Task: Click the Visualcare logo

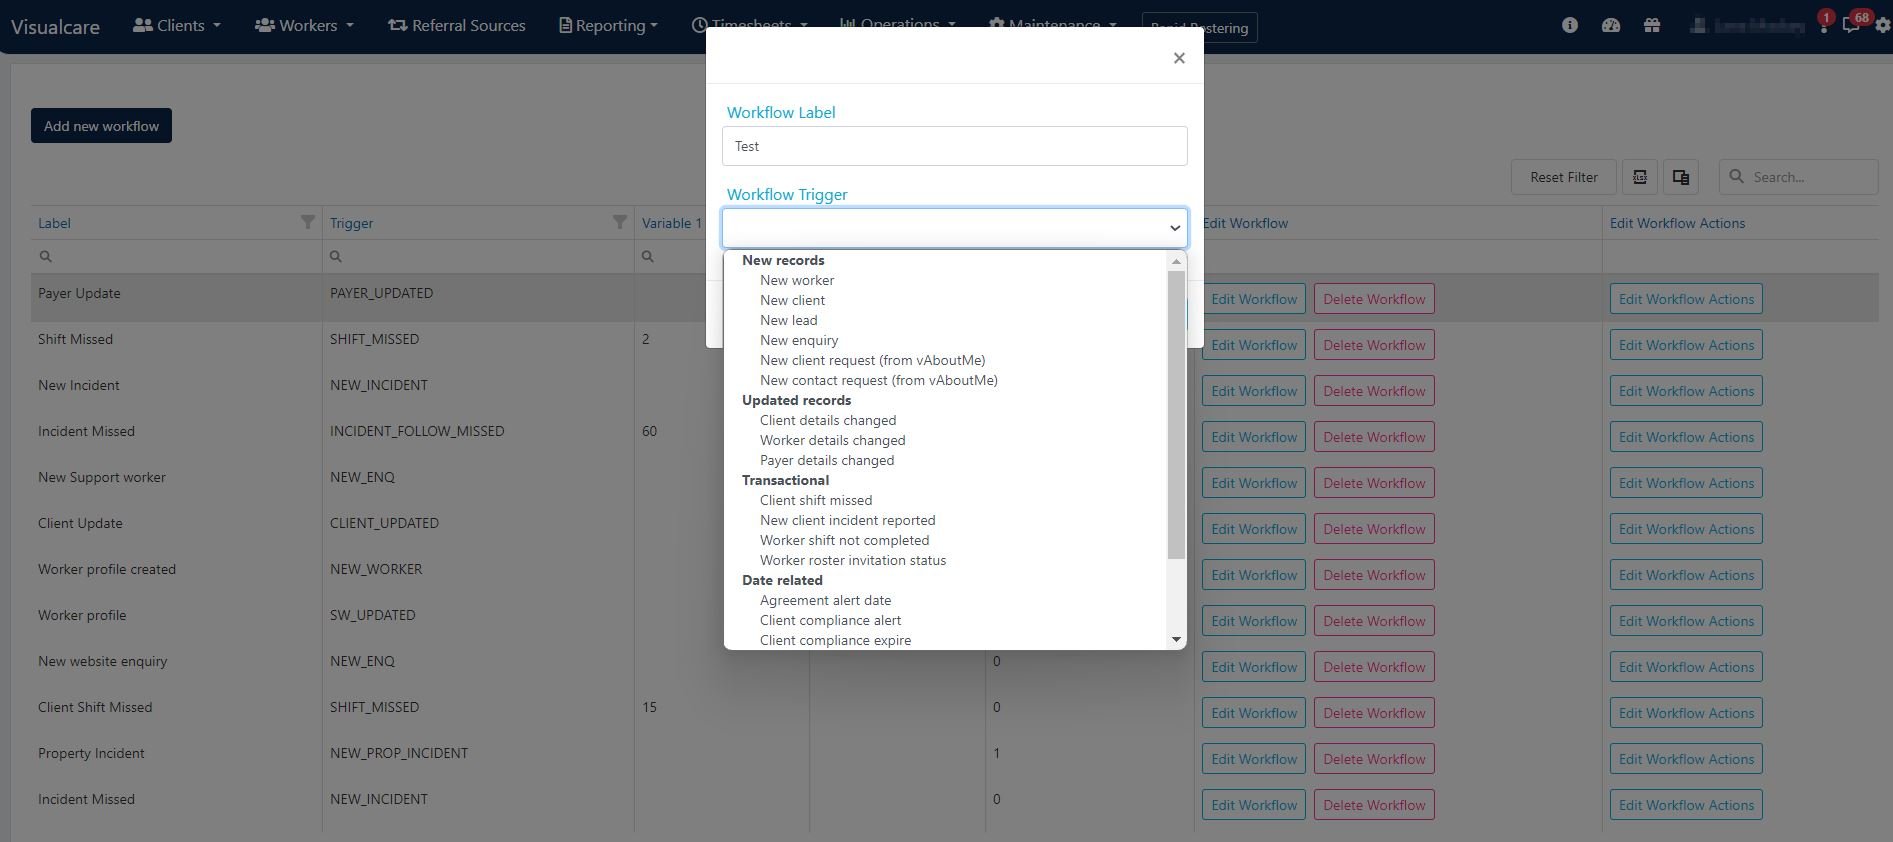Action: 55,27
